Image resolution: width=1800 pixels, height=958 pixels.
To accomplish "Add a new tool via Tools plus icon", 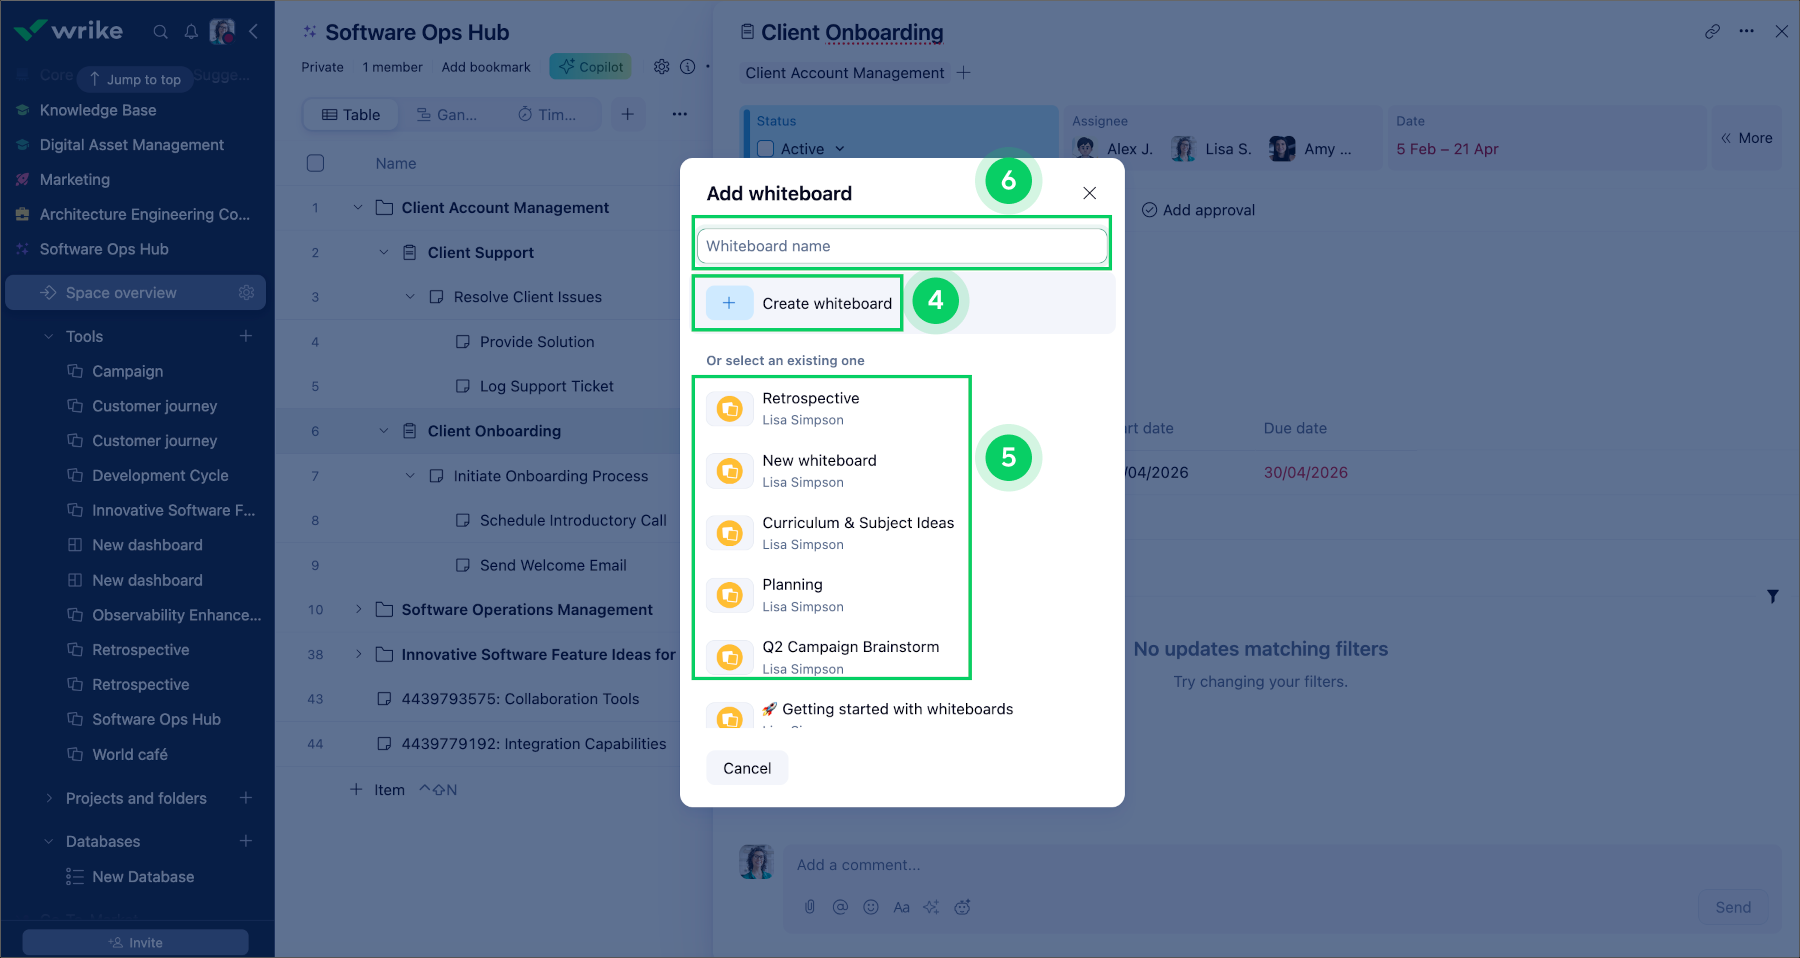I will tap(246, 336).
